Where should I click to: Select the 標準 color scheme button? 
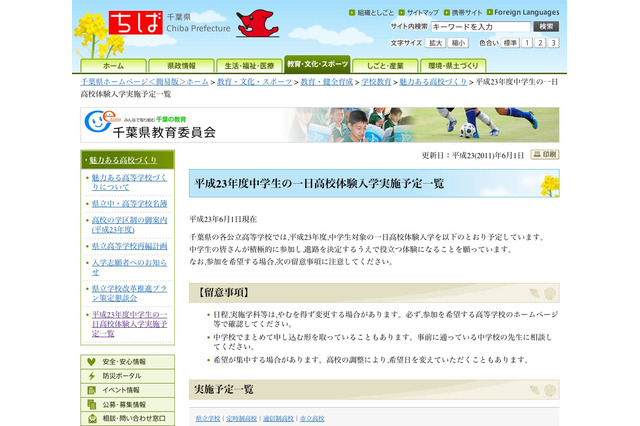510,43
